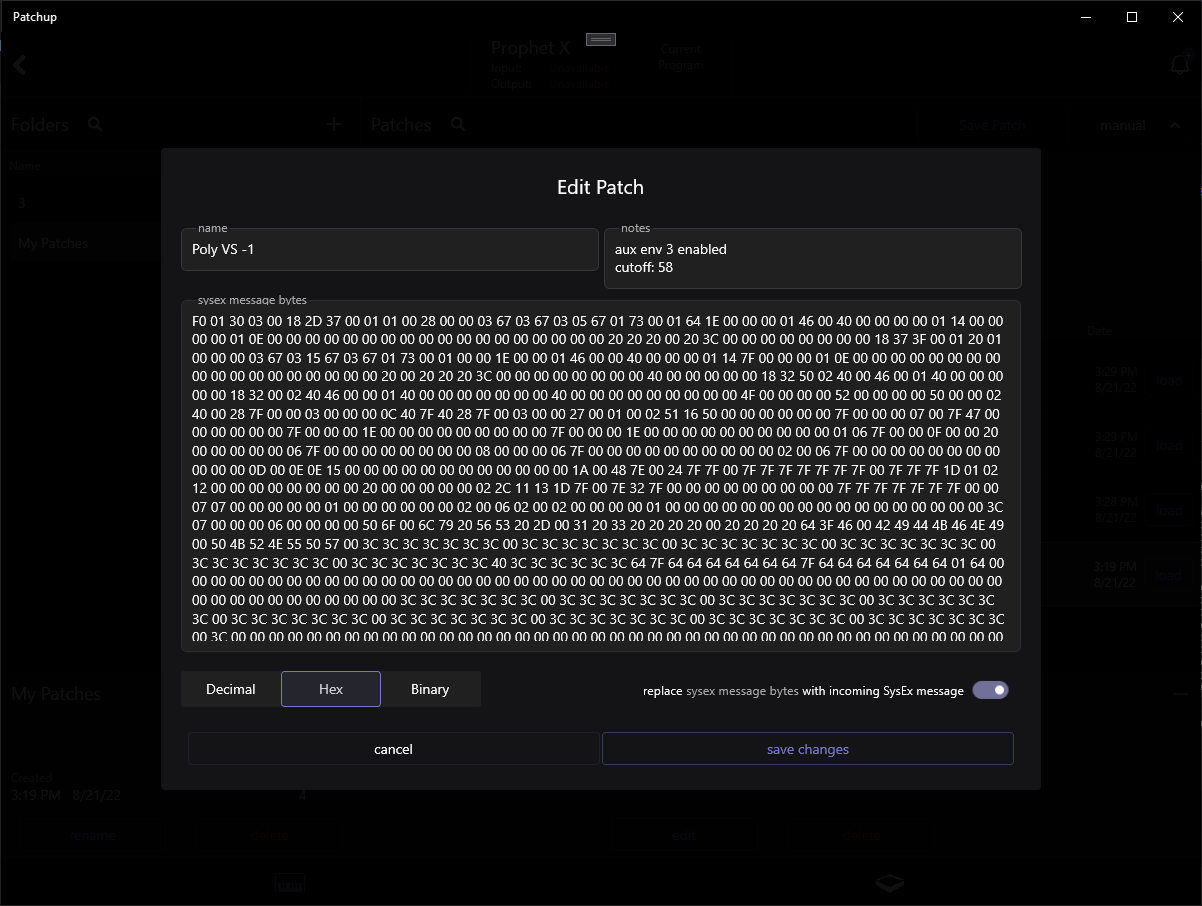Switch byte display to Binary

point(430,689)
